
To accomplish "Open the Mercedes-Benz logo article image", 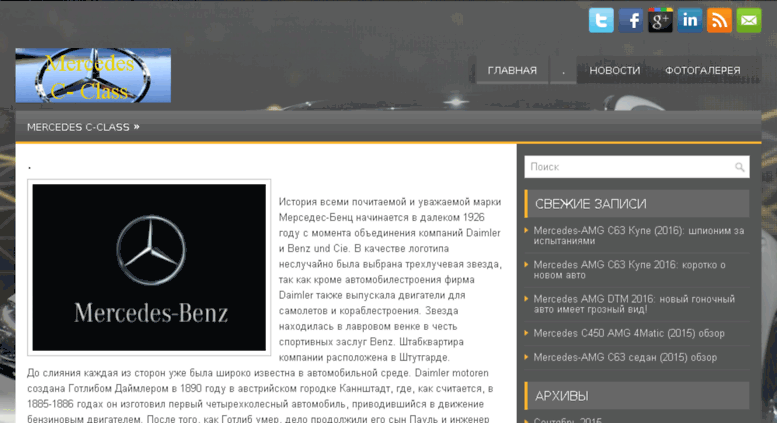I will coord(149,267).
